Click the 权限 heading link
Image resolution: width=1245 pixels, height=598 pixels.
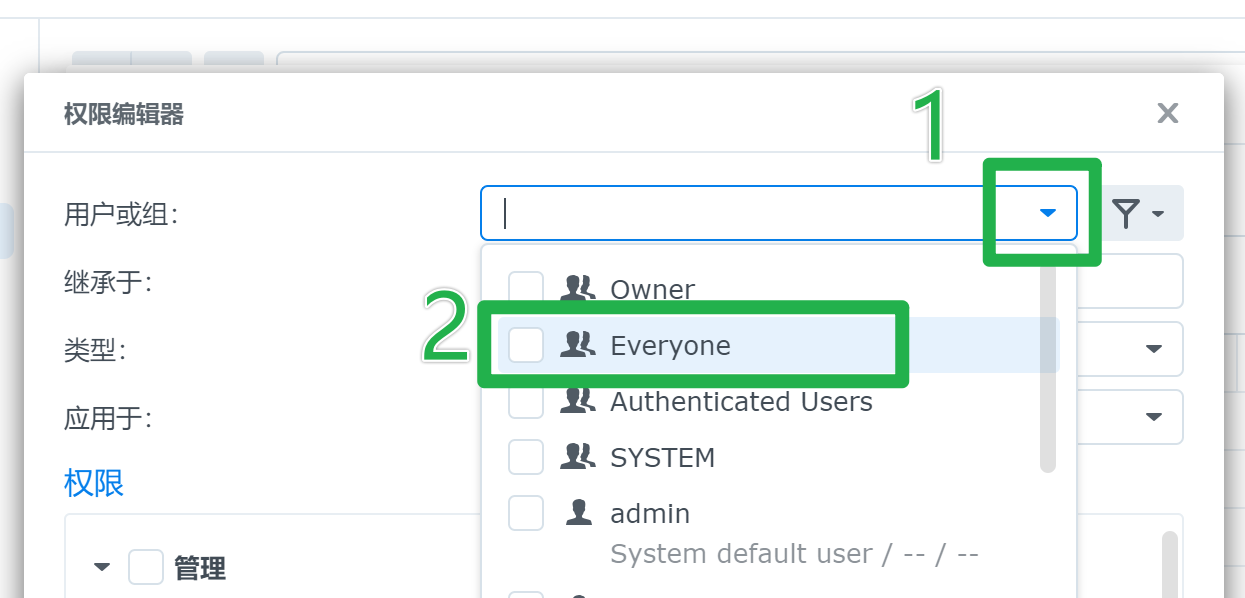click(94, 484)
